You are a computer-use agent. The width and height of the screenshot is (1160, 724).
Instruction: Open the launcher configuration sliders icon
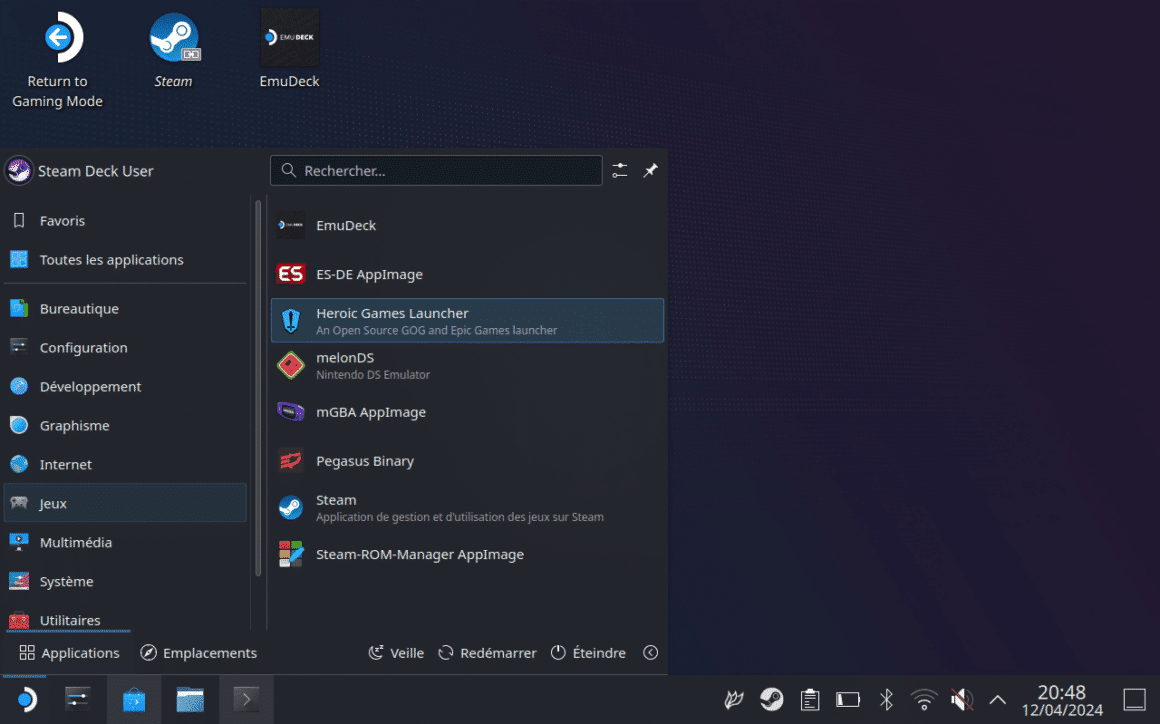620,171
